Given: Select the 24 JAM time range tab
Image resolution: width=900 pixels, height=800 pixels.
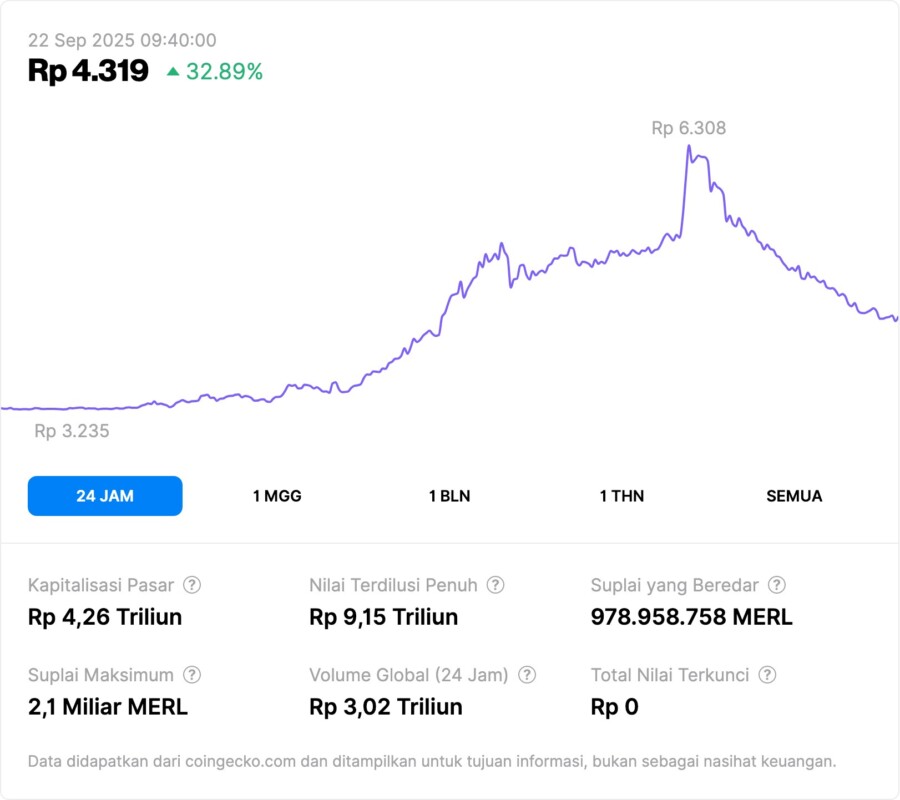Looking at the screenshot, I should point(105,496).
